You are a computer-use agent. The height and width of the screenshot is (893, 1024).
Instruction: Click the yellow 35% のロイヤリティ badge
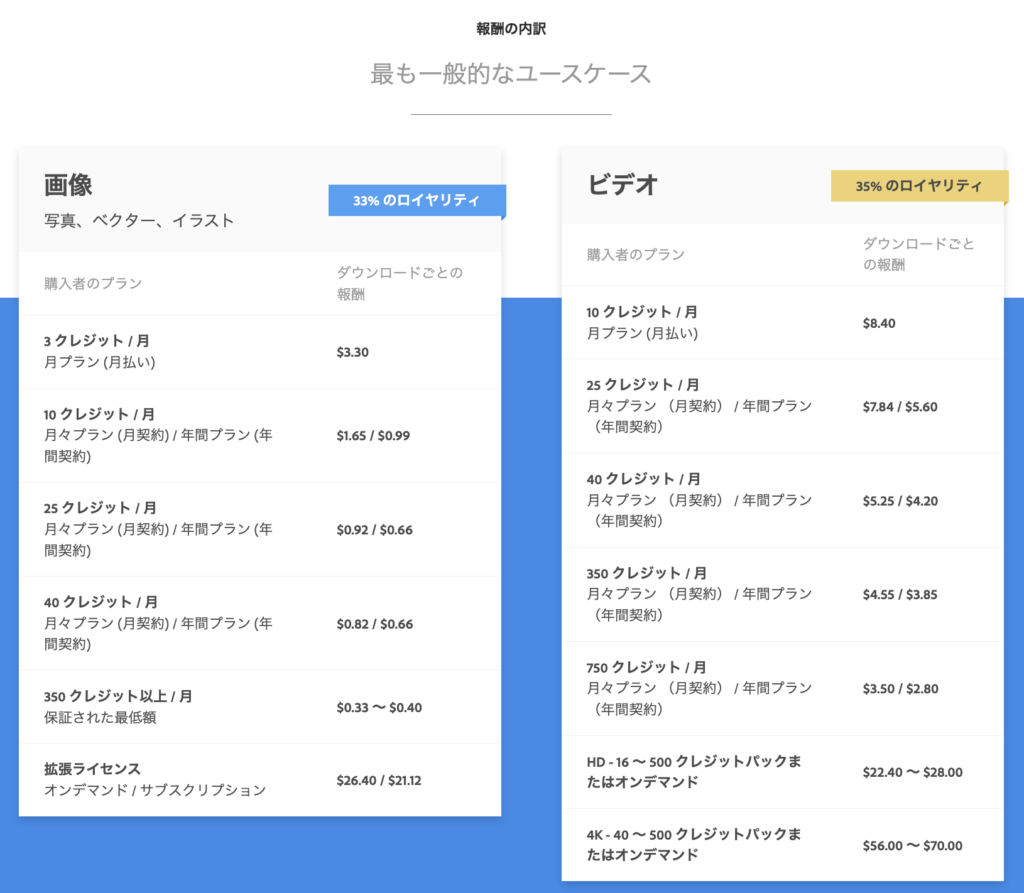point(917,186)
